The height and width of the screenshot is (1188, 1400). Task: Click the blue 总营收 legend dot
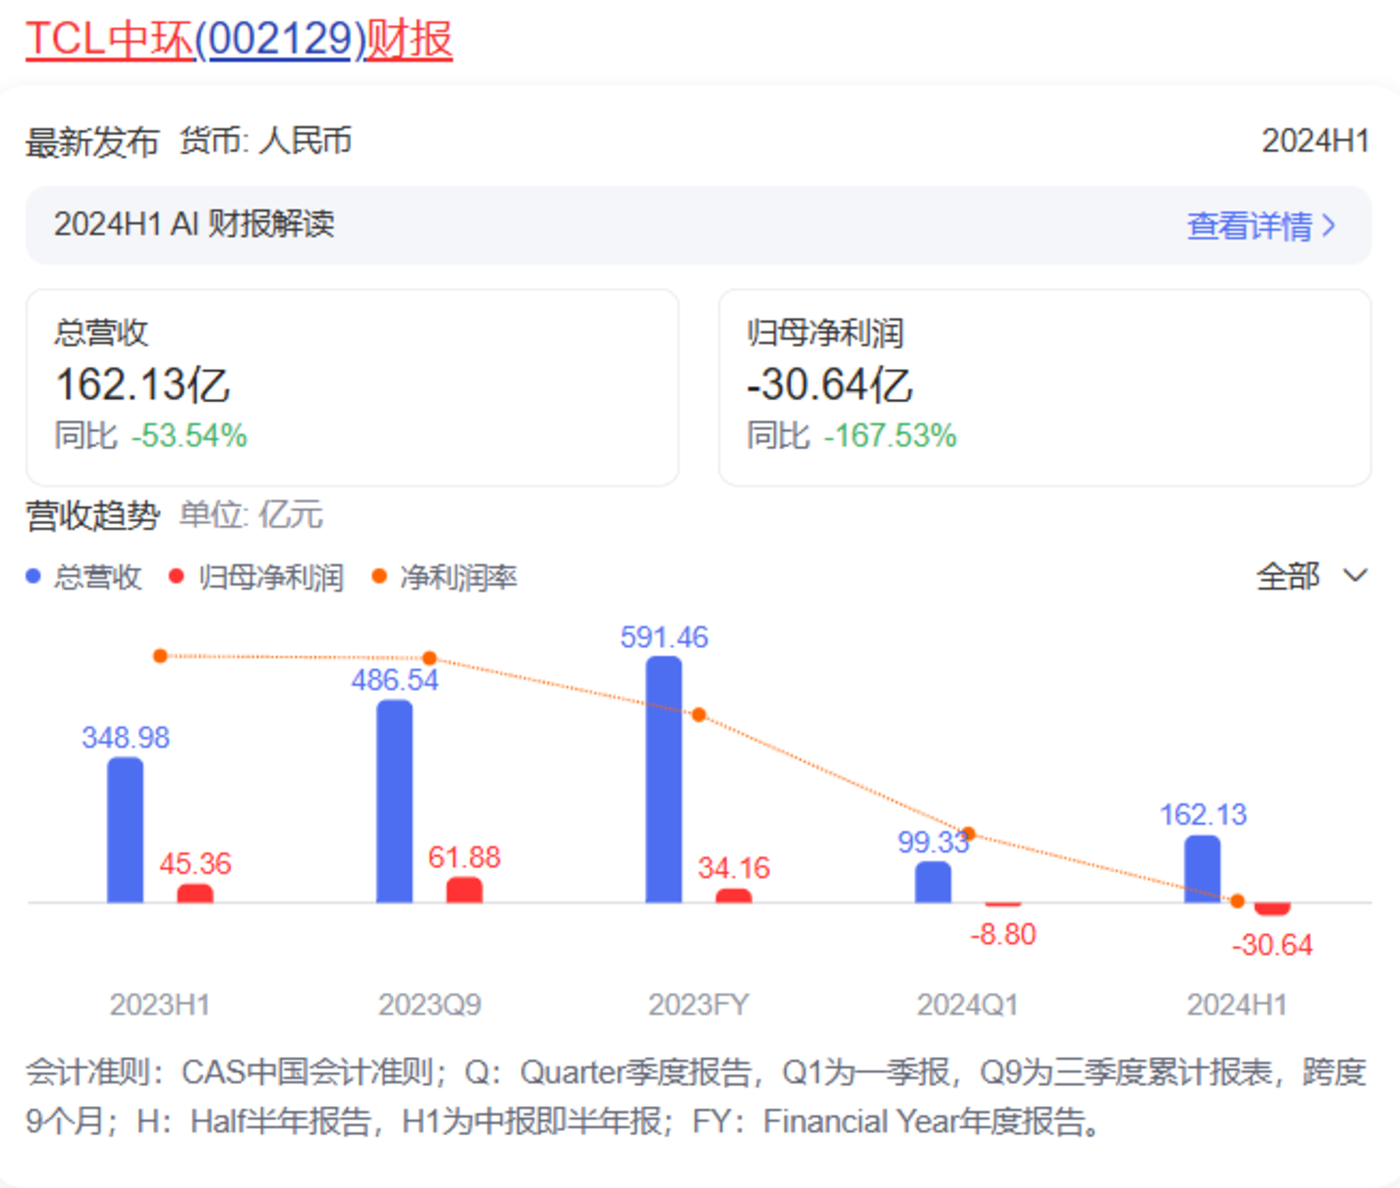[x=33, y=577]
